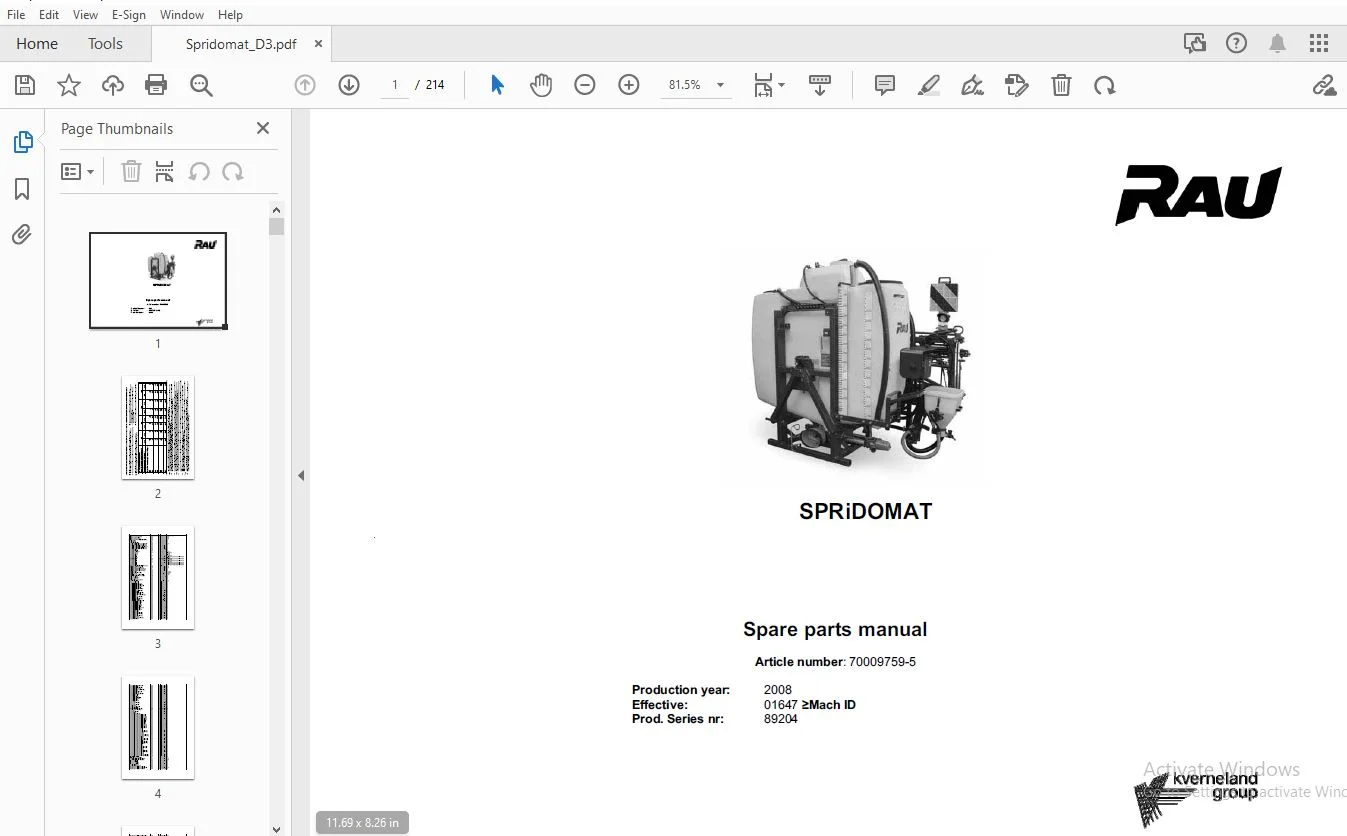This screenshot has width=1347, height=836.
Task: Click the total page count 214
Action: pyautogui.click(x=435, y=85)
